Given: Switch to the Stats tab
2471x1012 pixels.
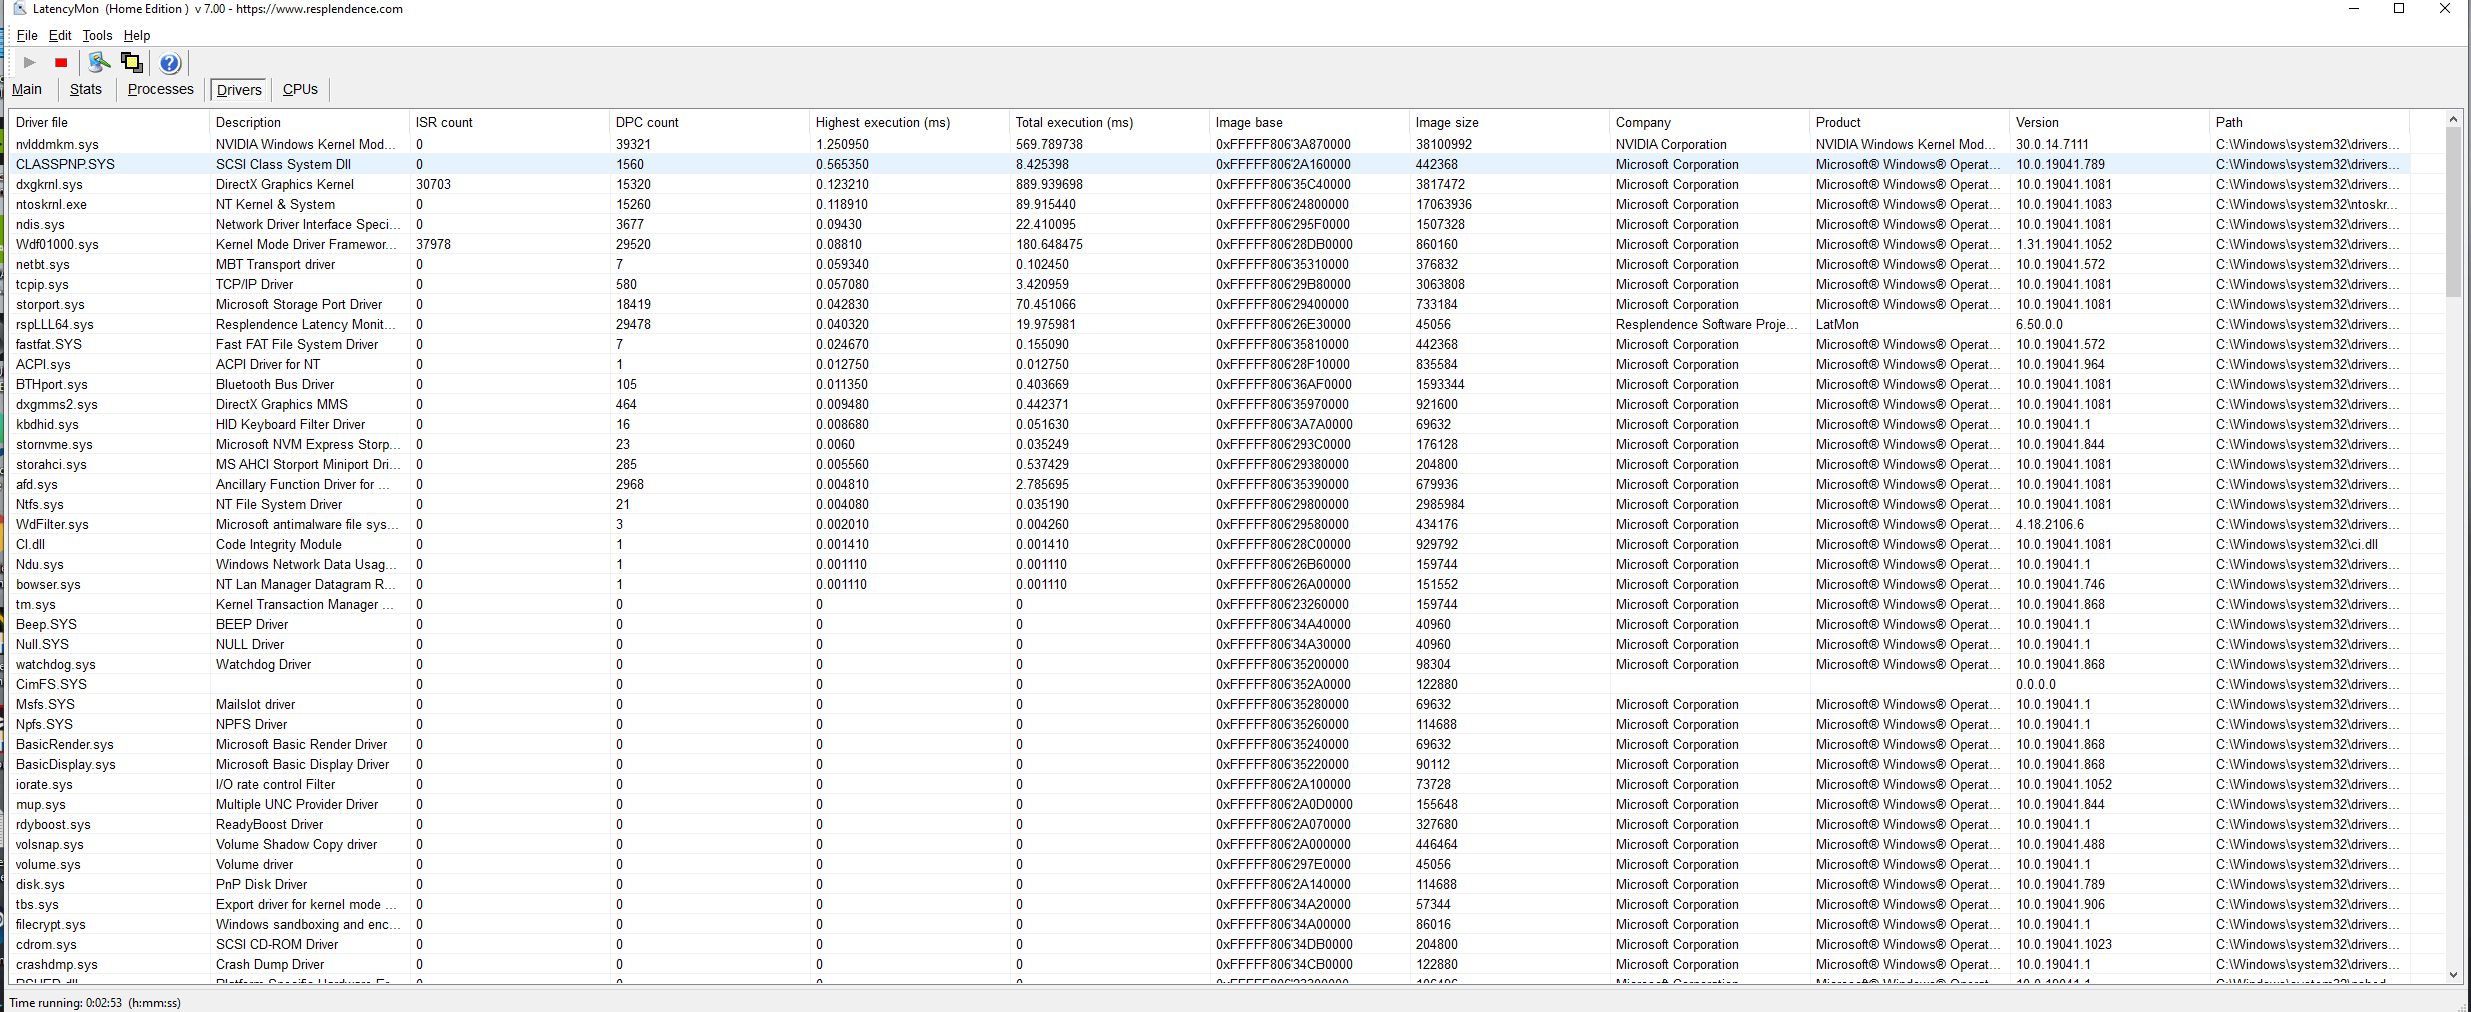Looking at the screenshot, I should coord(86,89).
